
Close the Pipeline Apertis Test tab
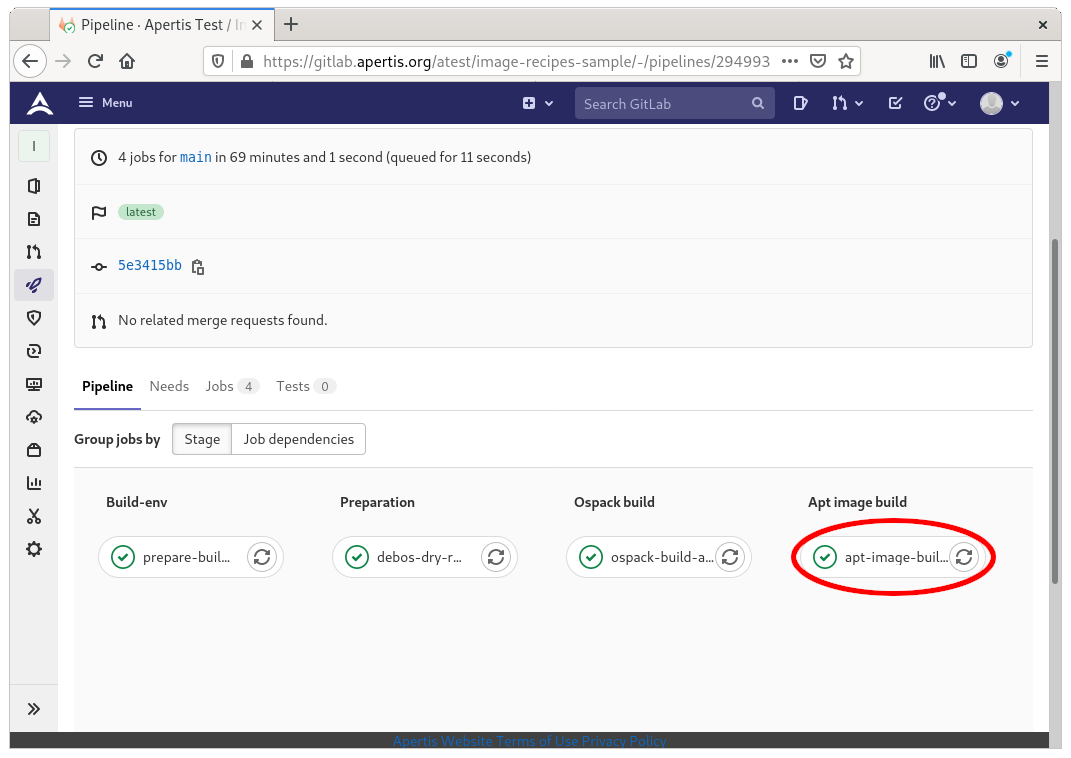click(x=257, y=25)
